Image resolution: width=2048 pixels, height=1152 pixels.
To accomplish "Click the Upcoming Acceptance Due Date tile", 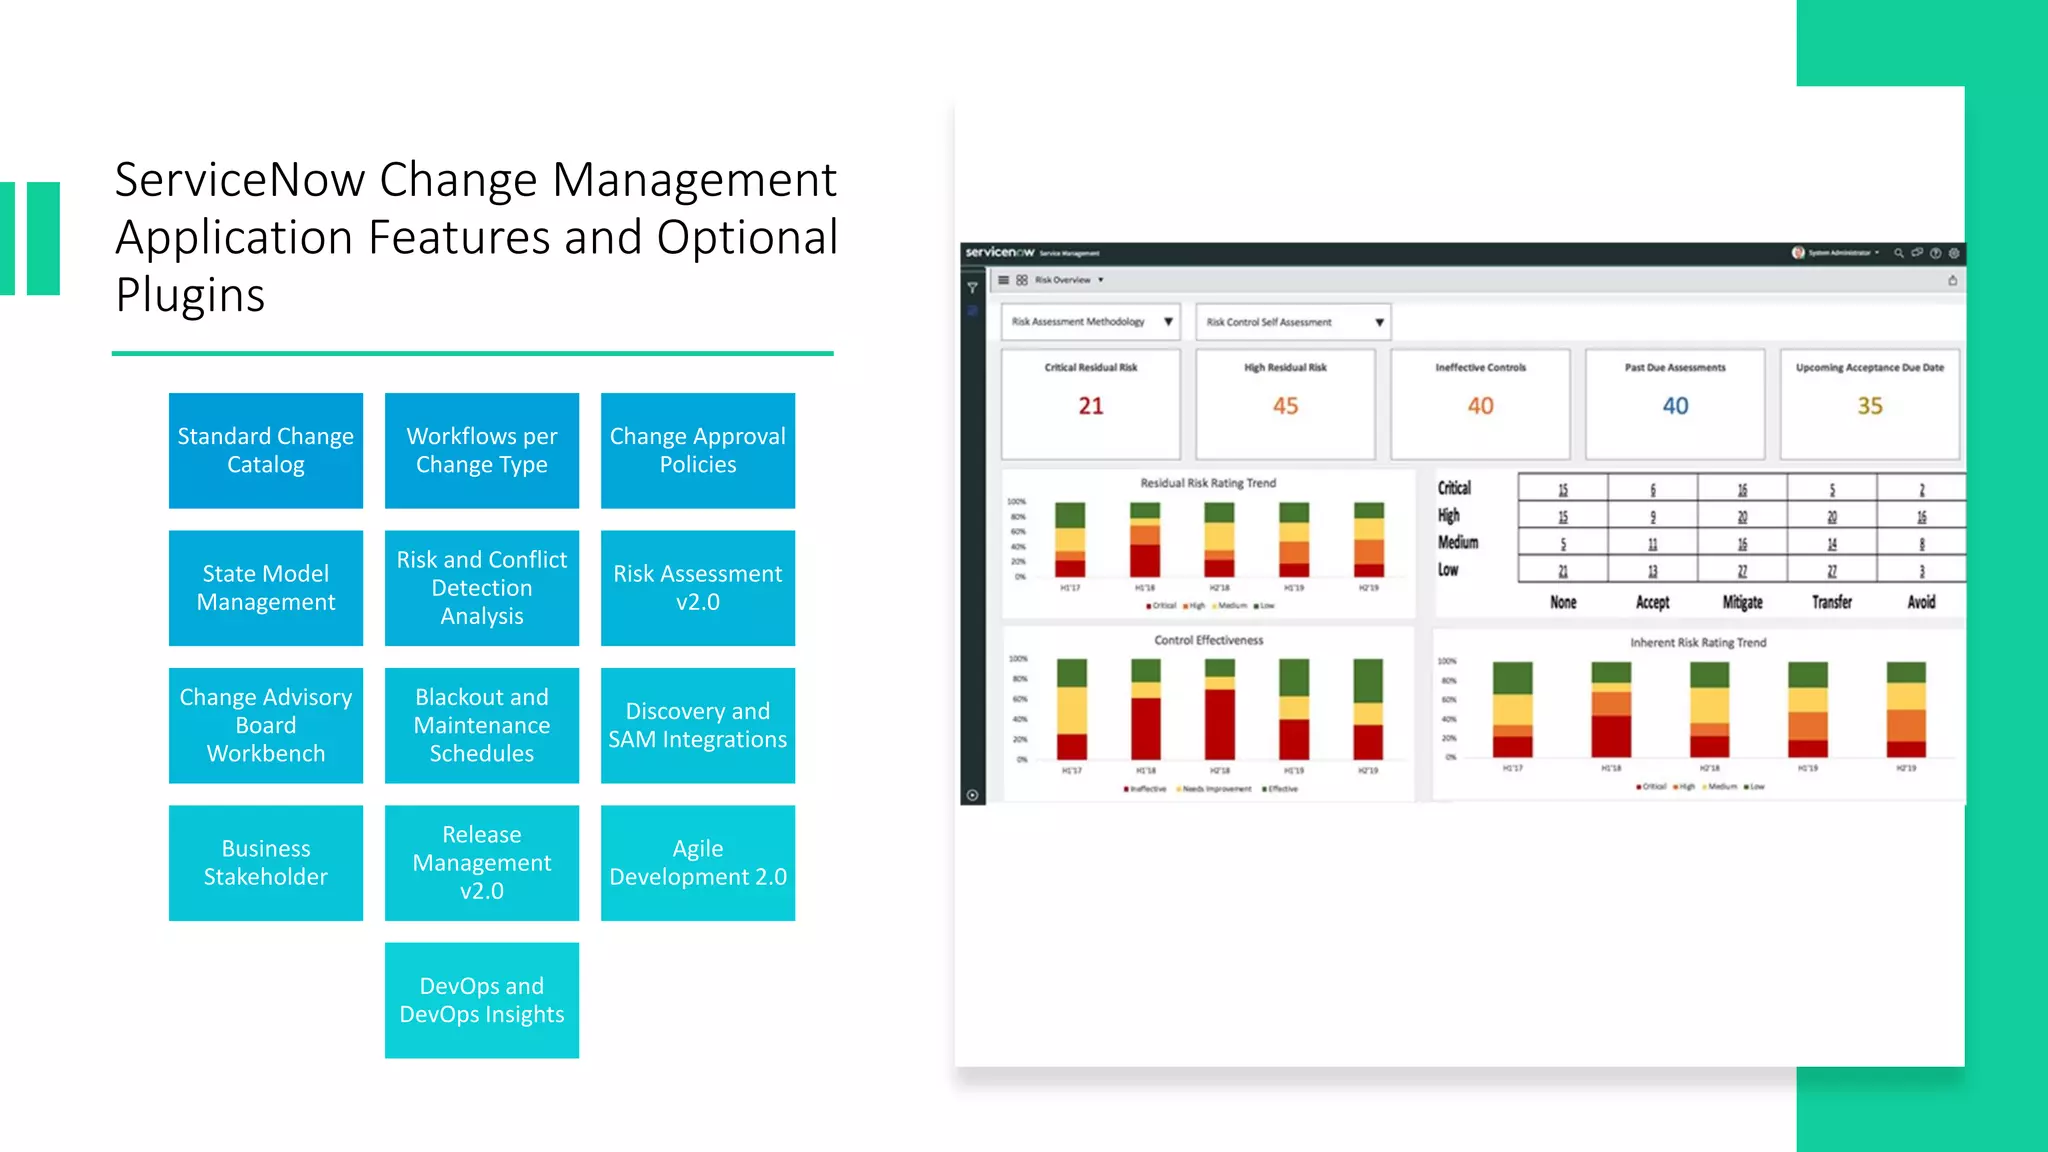I will coord(1869,404).
